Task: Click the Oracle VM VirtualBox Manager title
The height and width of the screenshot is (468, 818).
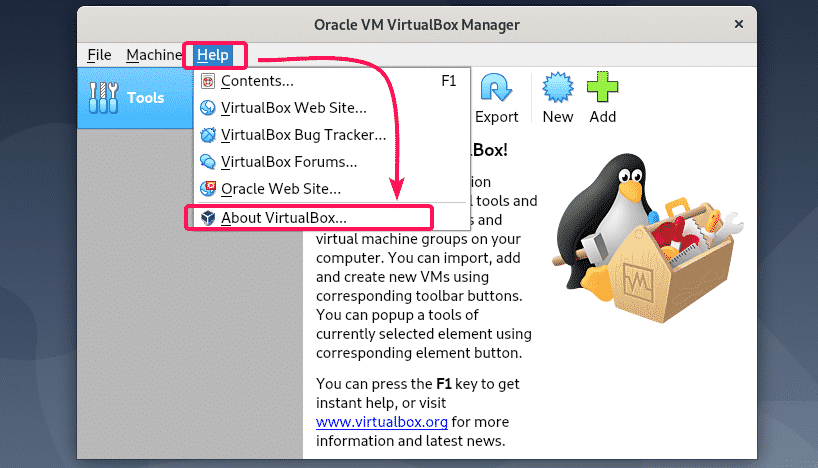Action: (417, 25)
